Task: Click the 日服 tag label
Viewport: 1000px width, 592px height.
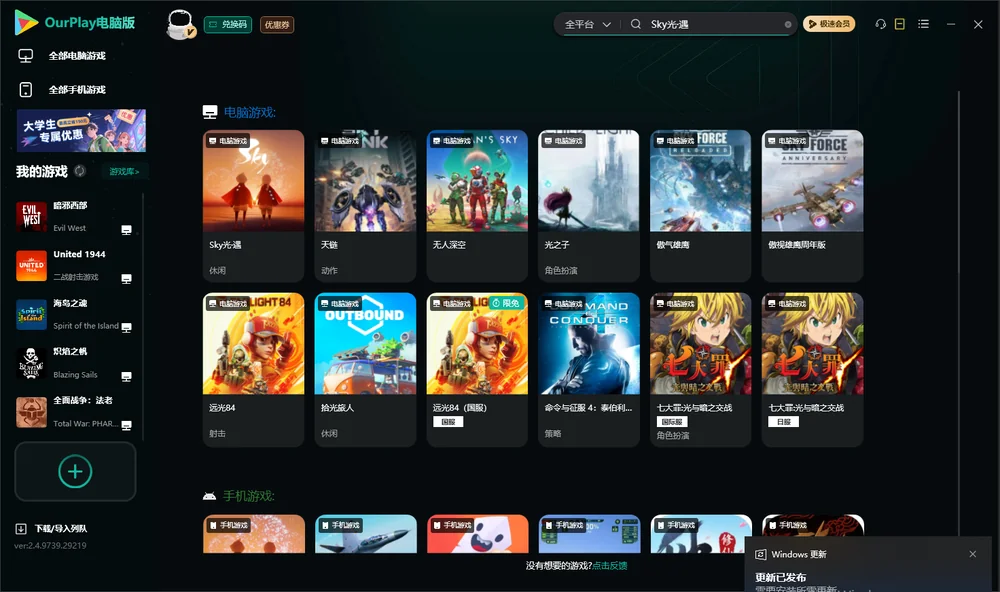Action: tap(784, 422)
